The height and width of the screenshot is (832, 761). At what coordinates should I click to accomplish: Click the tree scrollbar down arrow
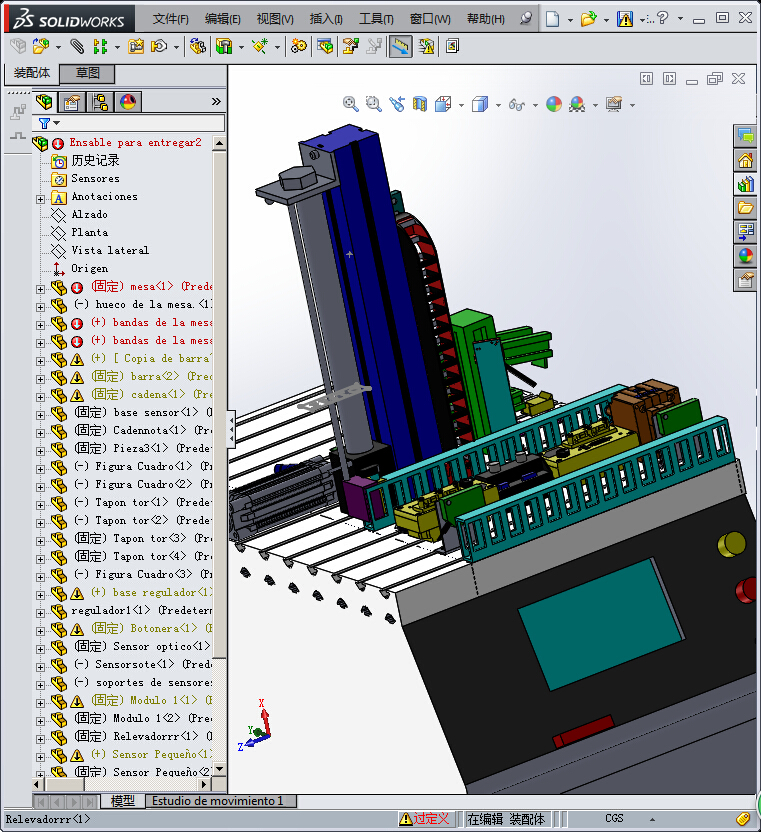point(219,769)
